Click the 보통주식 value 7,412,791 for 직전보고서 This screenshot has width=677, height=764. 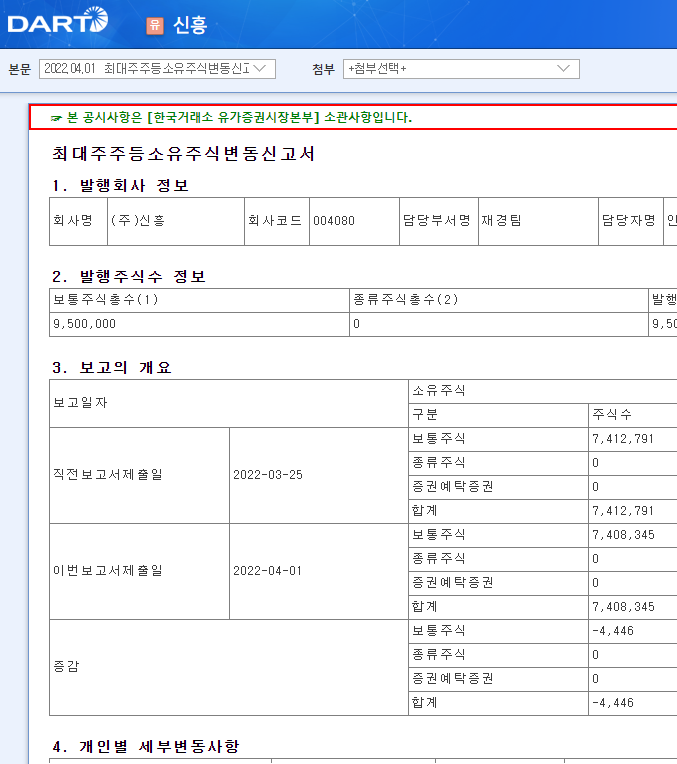click(x=622, y=439)
